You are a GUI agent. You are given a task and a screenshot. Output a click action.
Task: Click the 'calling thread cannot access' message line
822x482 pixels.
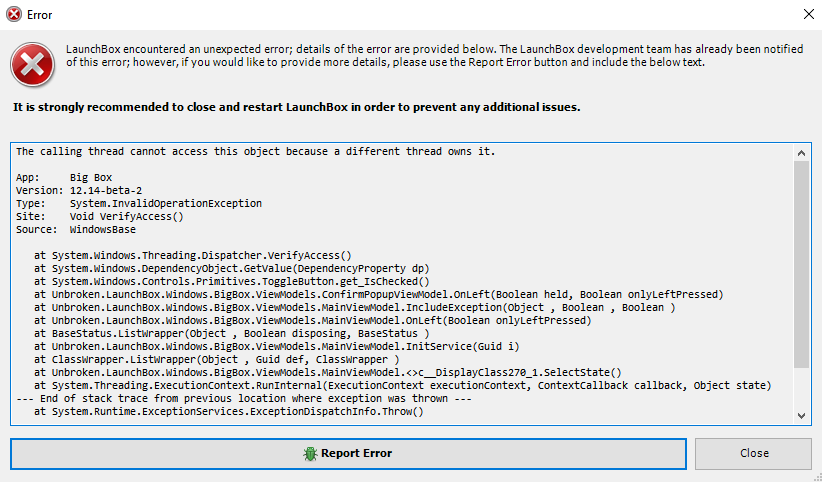point(255,152)
